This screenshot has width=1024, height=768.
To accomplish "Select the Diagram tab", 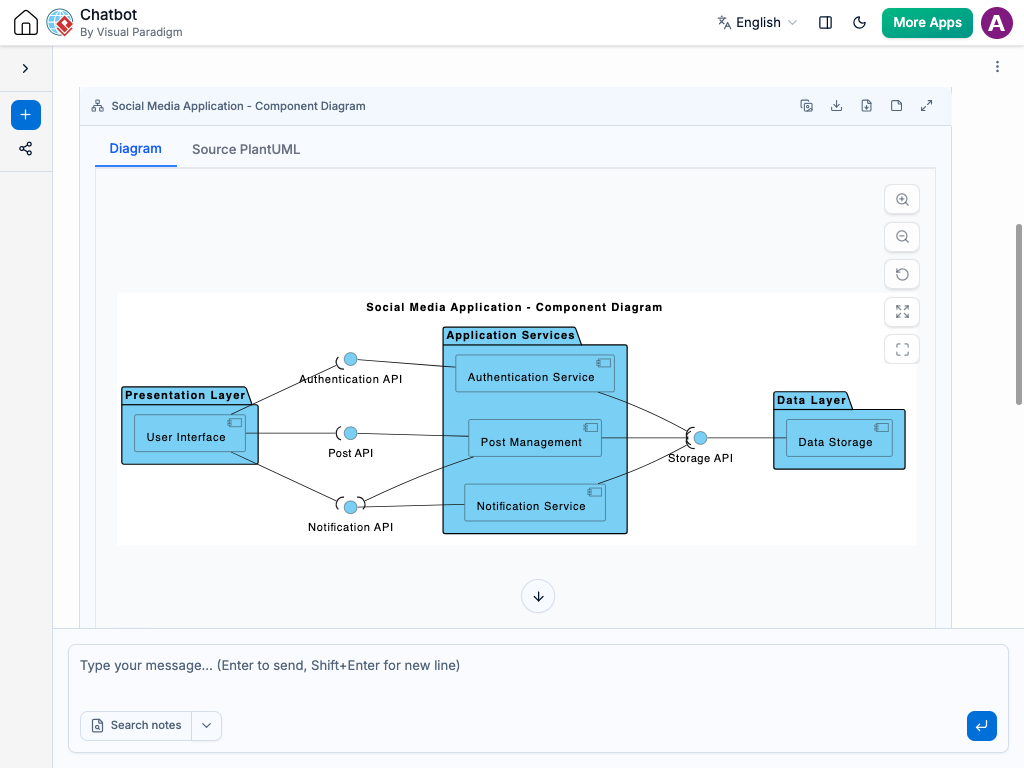I will [135, 149].
